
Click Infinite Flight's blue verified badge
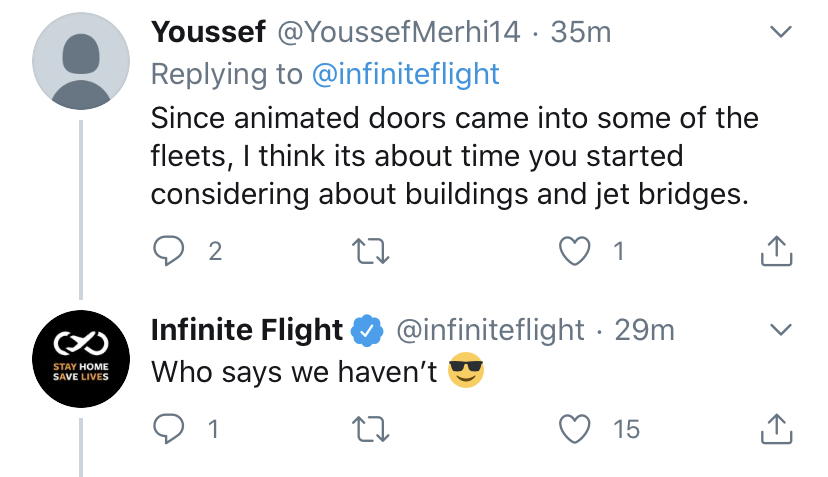(370, 329)
